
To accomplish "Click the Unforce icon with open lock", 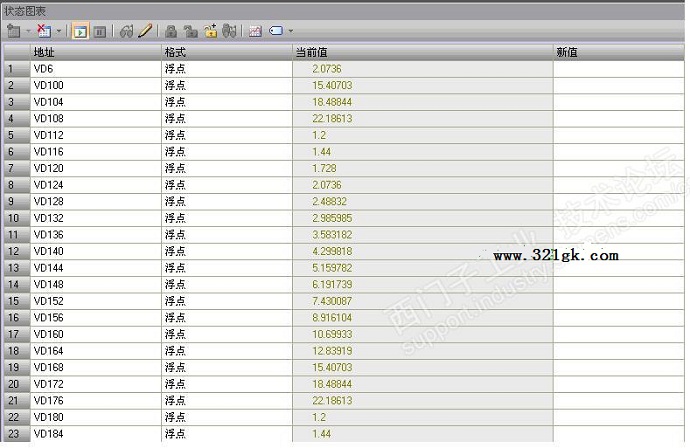I will pyautogui.click(x=190, y=31).
